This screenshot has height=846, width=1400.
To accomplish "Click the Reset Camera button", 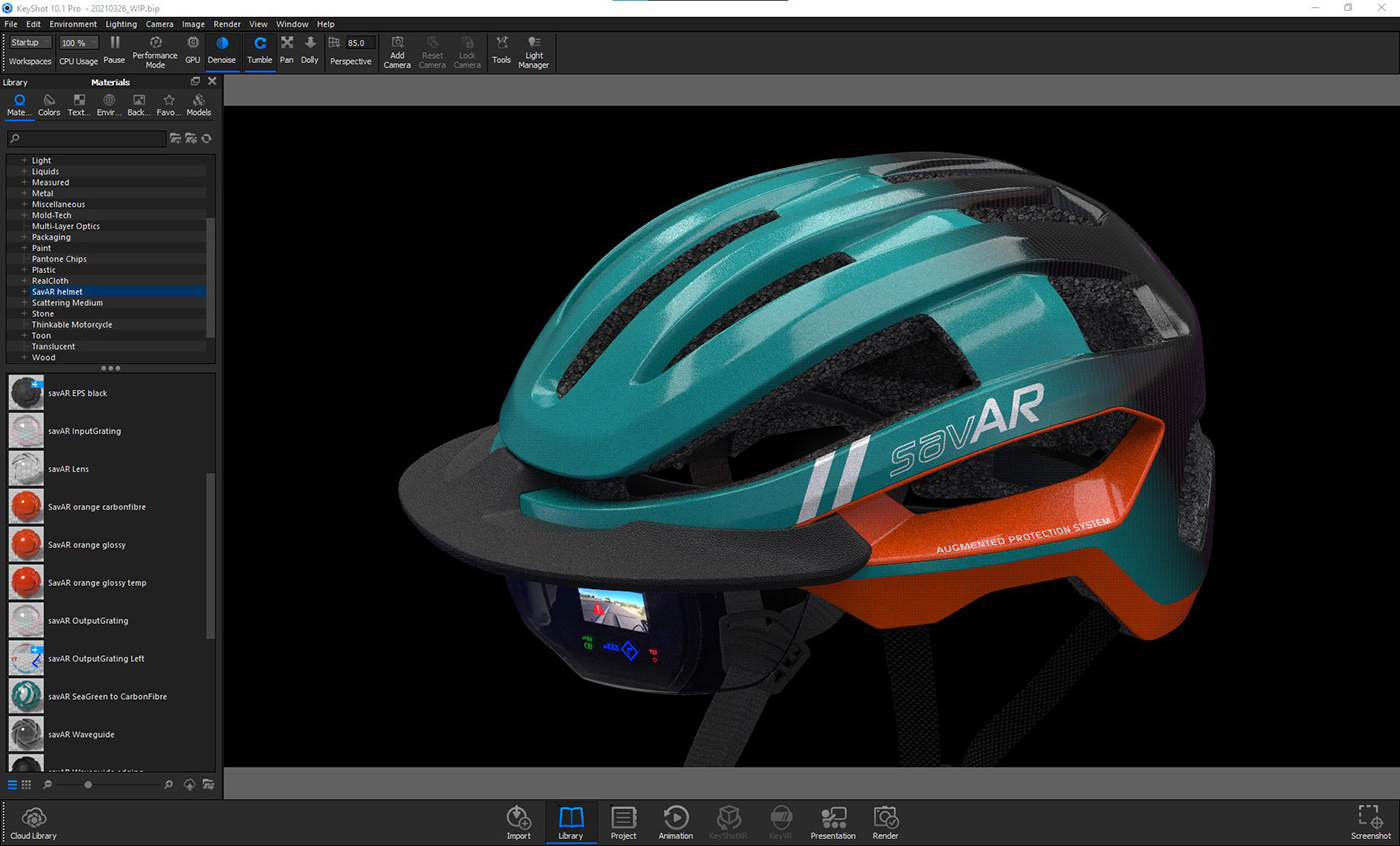I will pos(432,47).
